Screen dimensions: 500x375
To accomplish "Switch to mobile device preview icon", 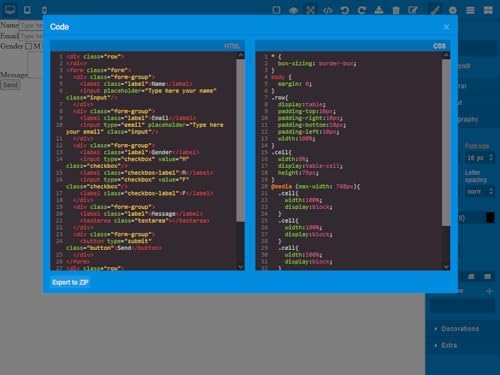I will [x=44, y=10].
